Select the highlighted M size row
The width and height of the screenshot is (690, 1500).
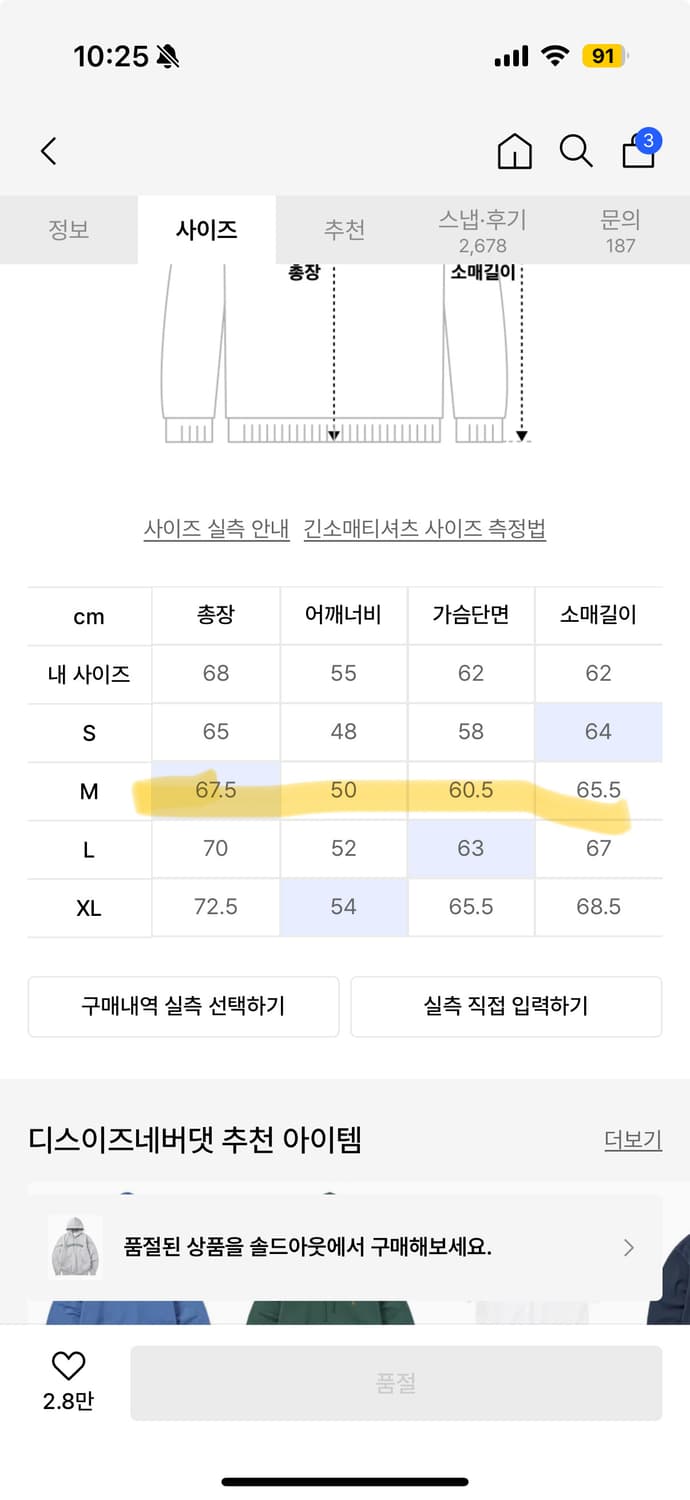tap(88, 790)
